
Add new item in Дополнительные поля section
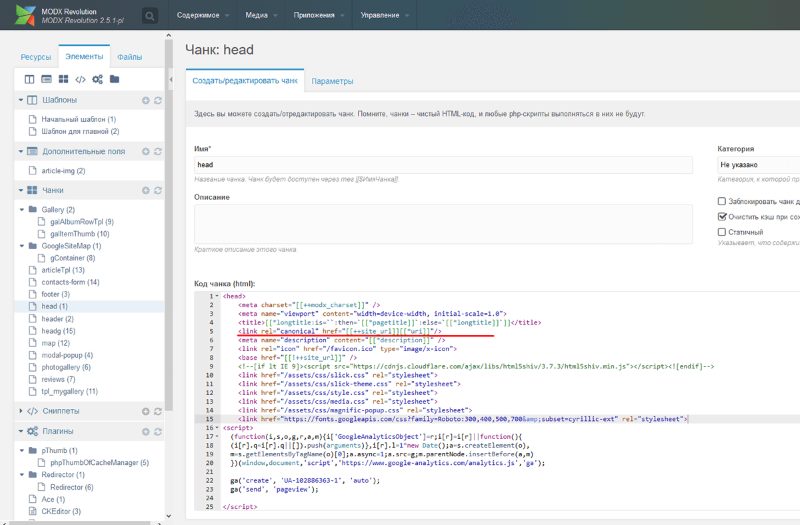145,152
